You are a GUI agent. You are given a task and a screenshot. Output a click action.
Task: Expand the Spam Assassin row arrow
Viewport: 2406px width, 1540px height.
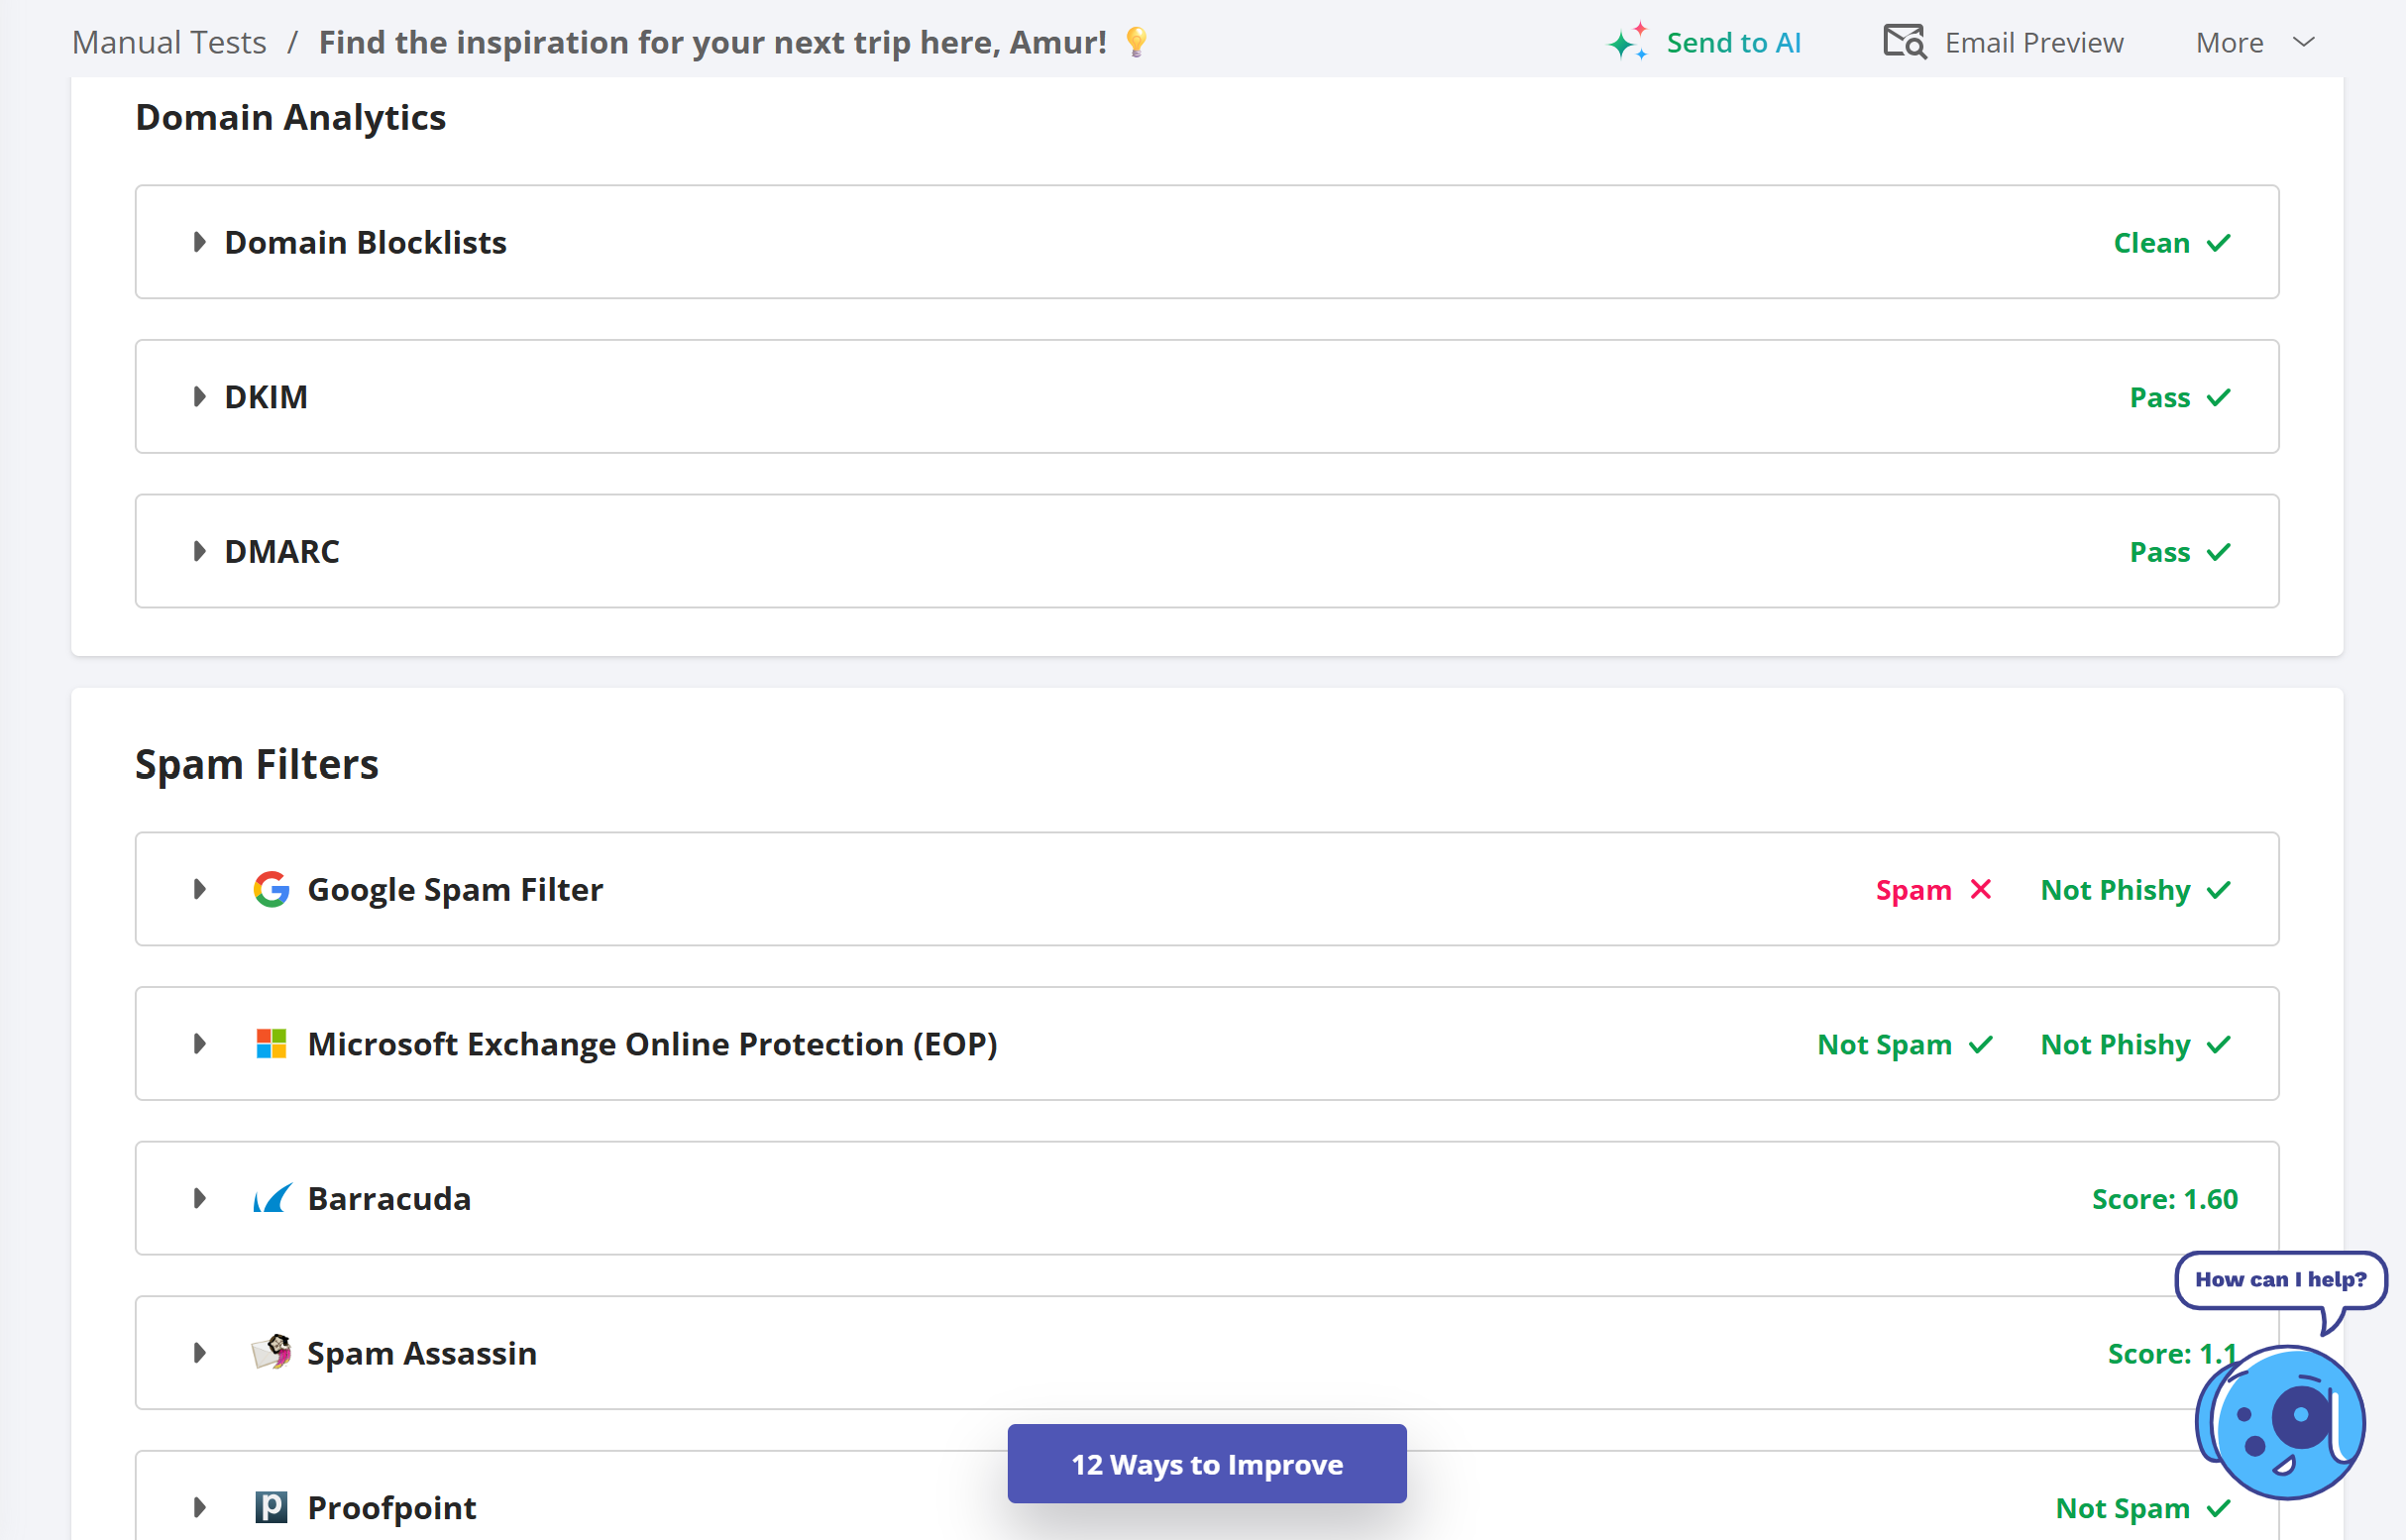pyautogui.click(x=199, y=1353)
